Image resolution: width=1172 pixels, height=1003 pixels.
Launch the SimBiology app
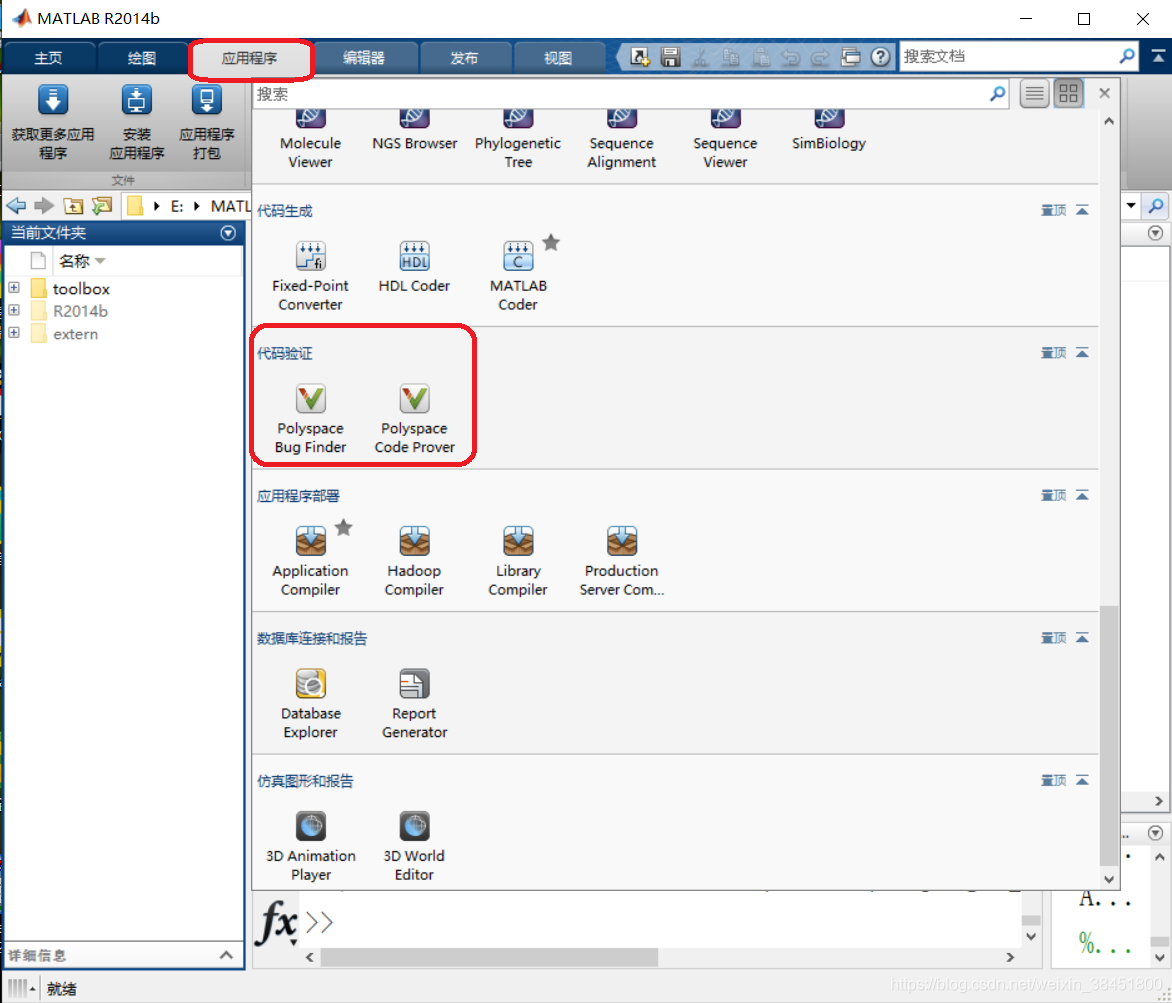coord(828,131)
